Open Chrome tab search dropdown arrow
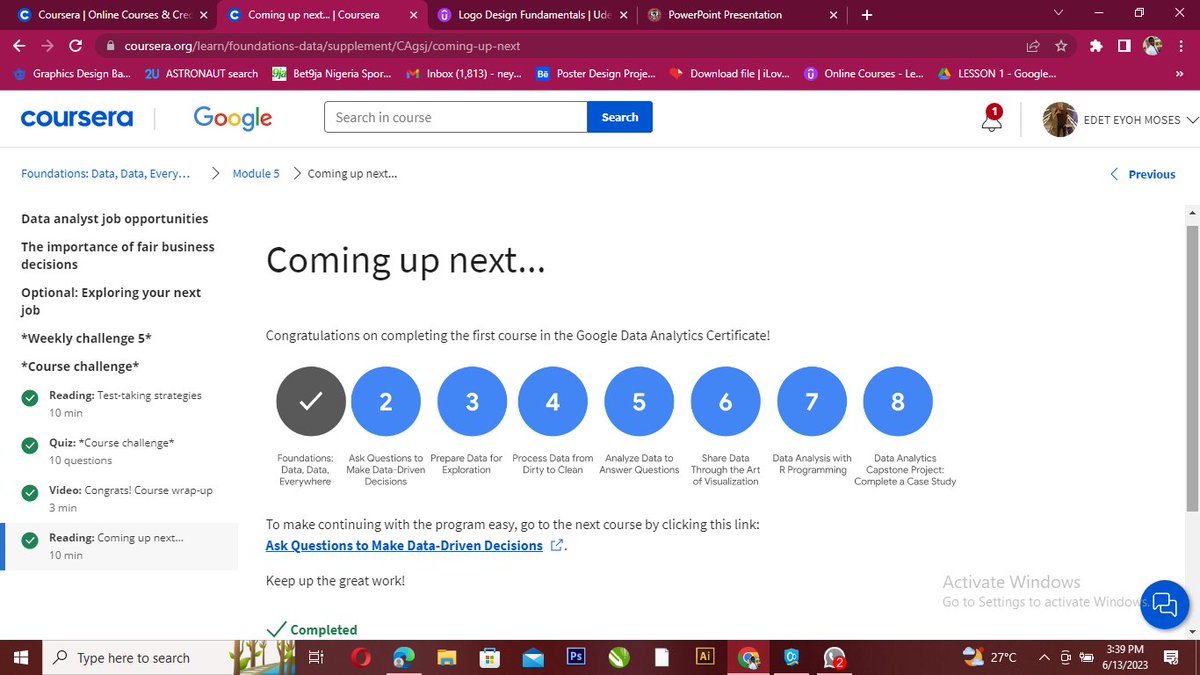The width and height of the screenshot is (1200, 675). 1059,14
